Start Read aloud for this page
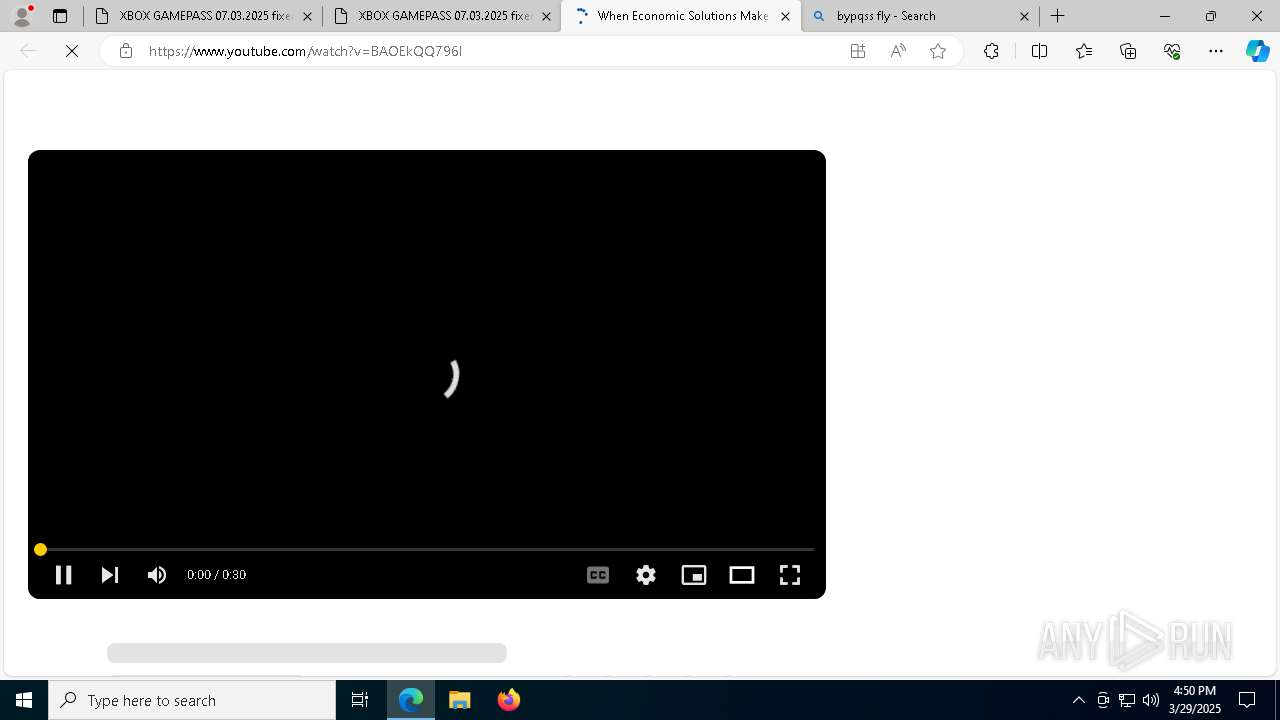This screenshot has height=720, width=1280. pos(898,51)
